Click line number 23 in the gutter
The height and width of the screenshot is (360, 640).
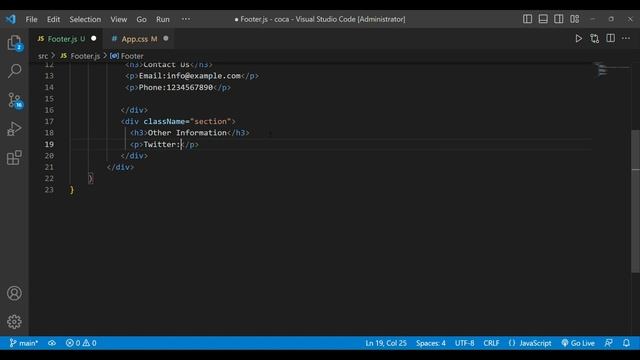click(x=49, y=190)
